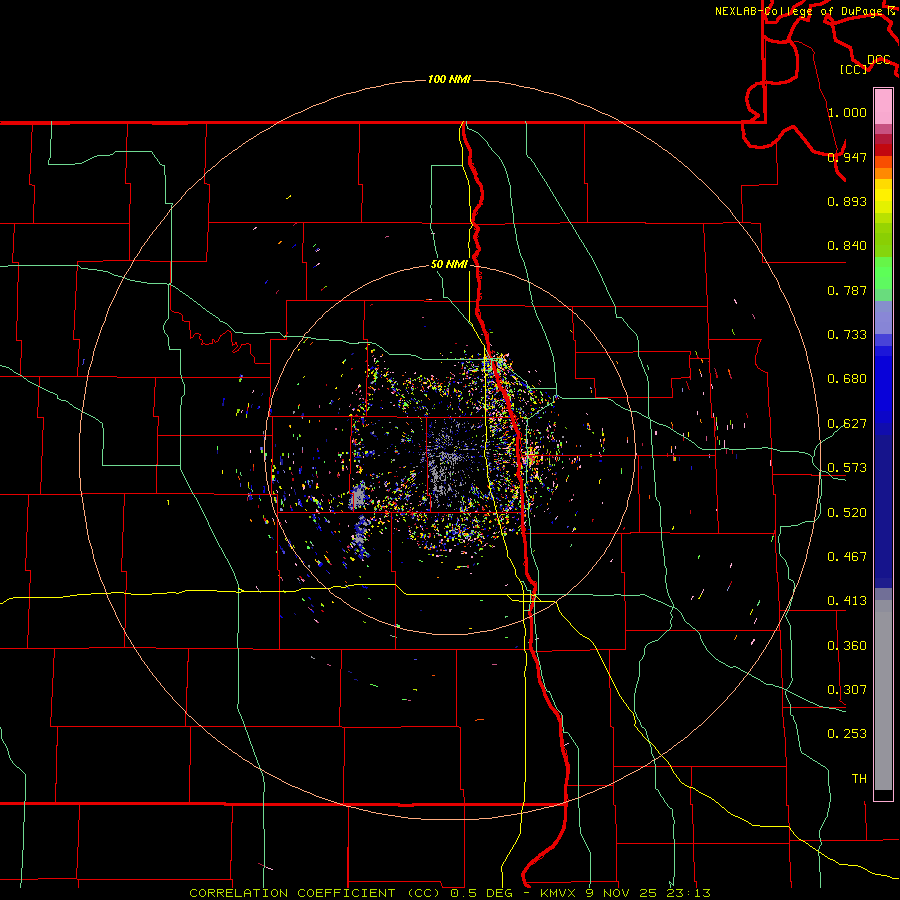
Task: Click the TH threshold label on the scale
Action: pos(859,778)
